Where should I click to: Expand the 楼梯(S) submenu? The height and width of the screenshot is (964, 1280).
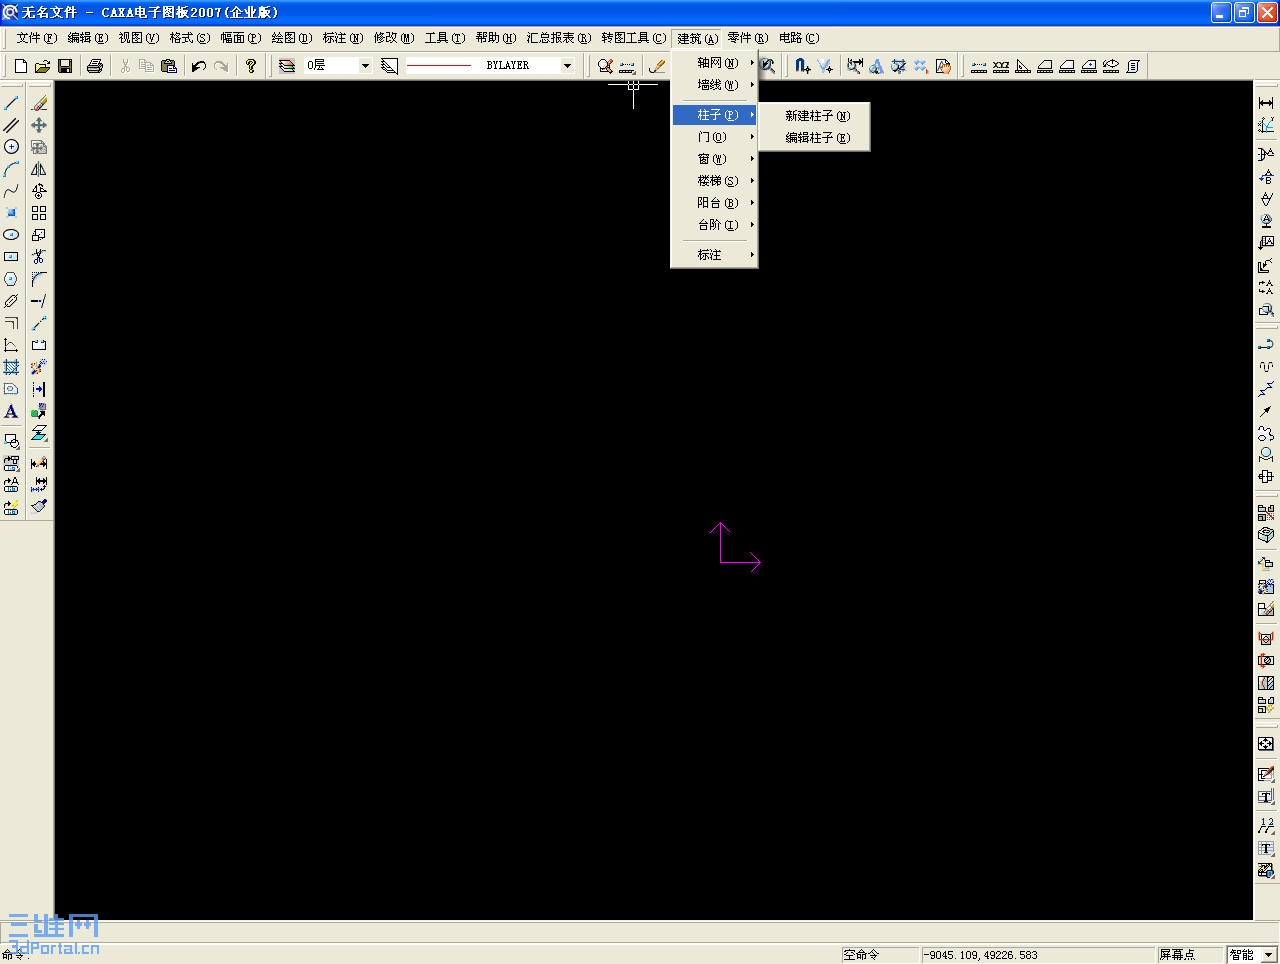[x=715, y=181]
